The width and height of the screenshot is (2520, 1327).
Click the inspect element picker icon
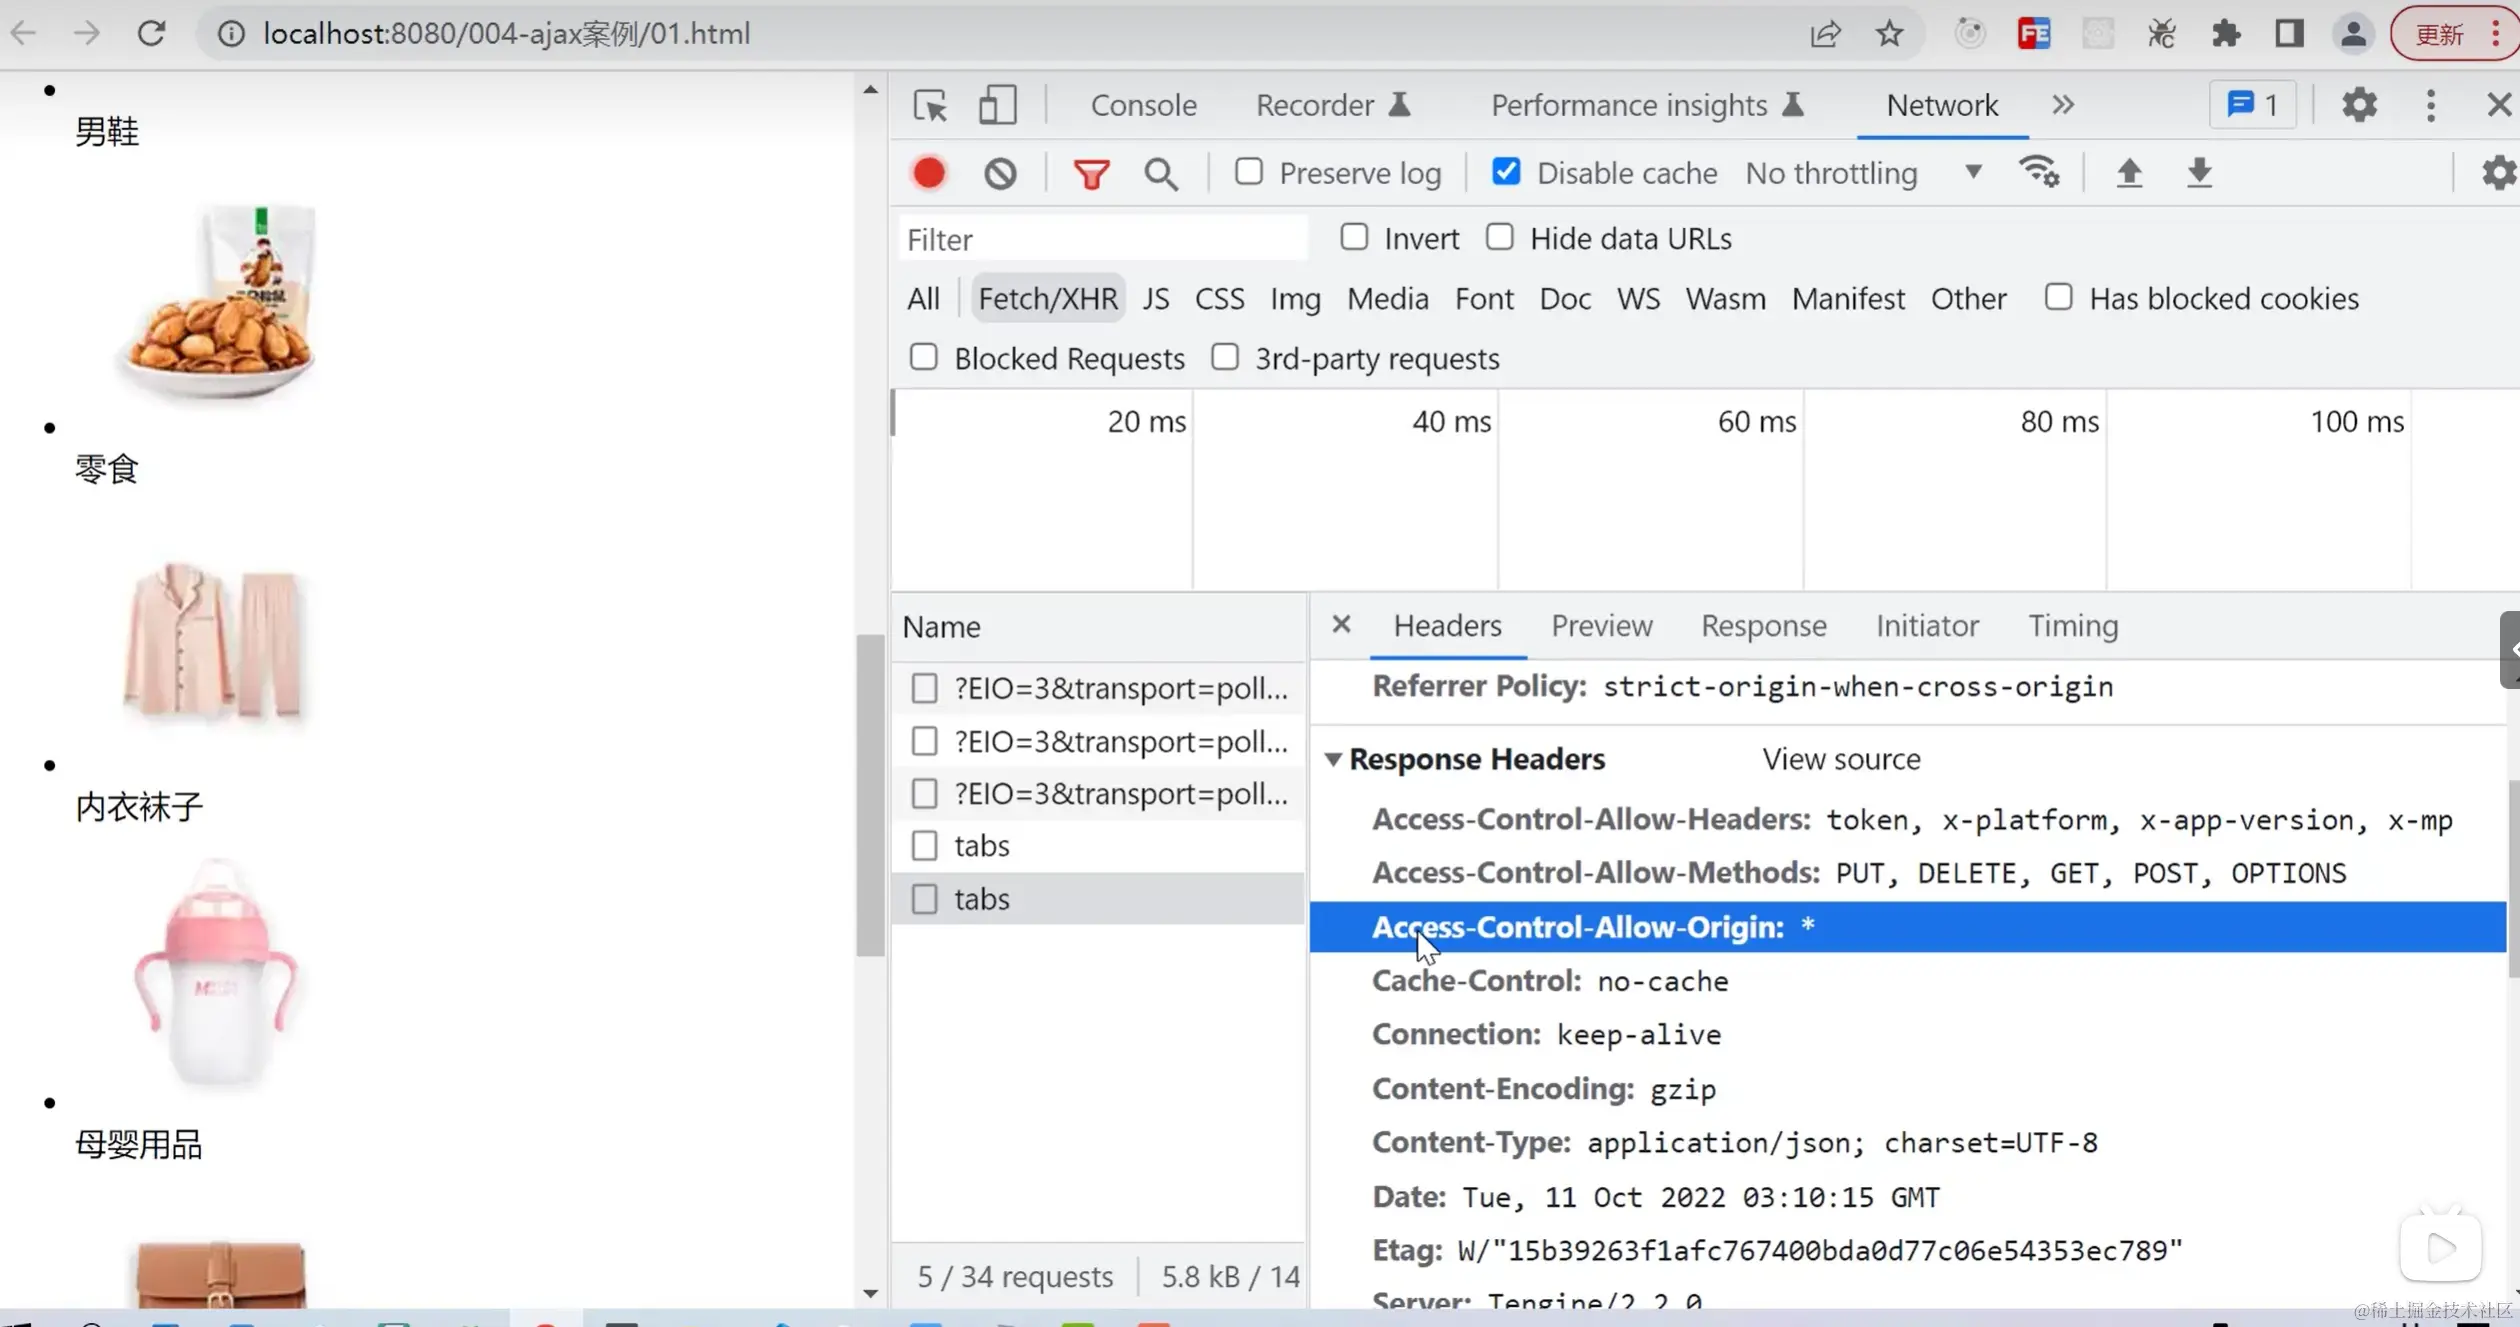[929, 105]
